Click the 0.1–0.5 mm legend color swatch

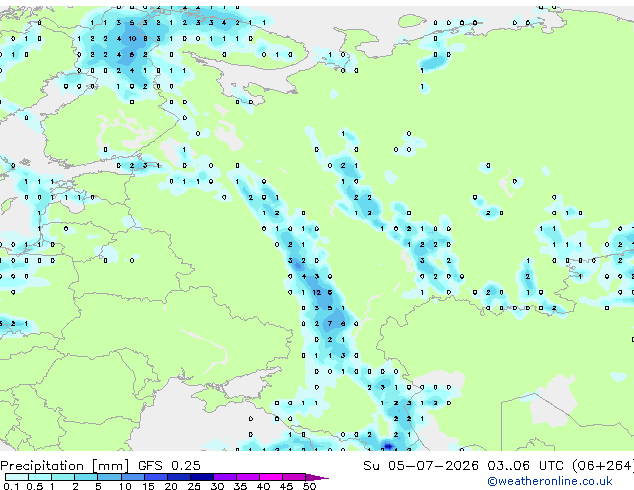click(x=17, y=477)
